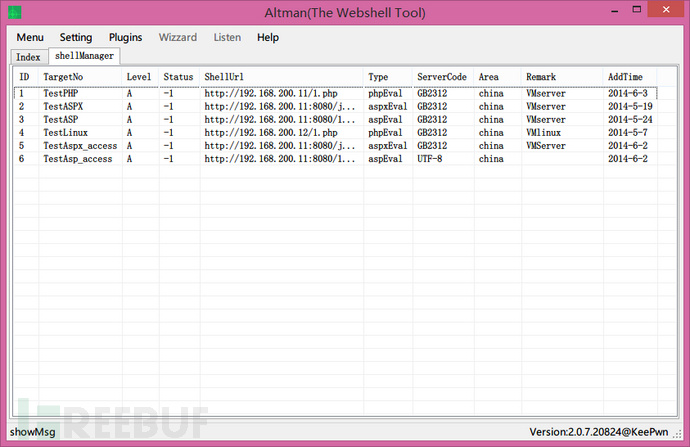
Task: Click the aspxEval type in TestASPX row
Action: pos(388,106)
